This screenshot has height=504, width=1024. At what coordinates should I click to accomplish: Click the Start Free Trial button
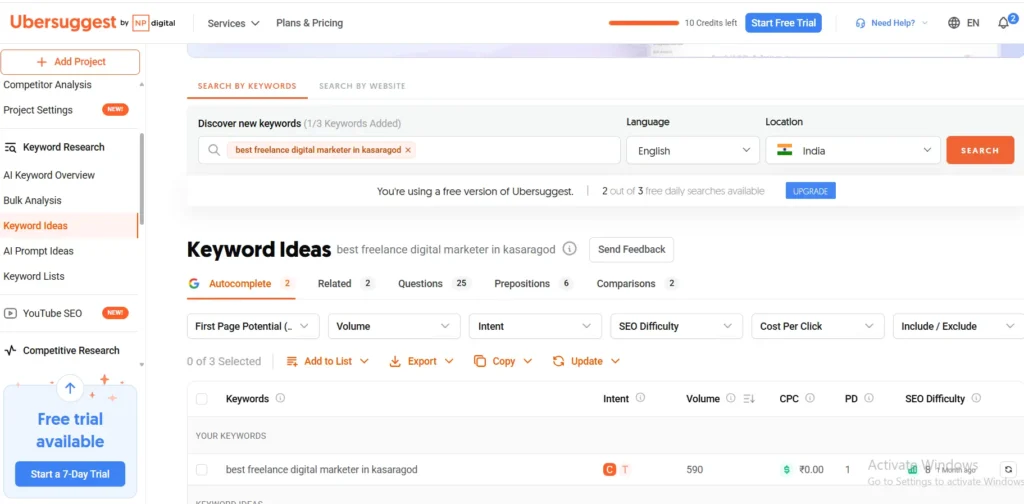(783, 23)
